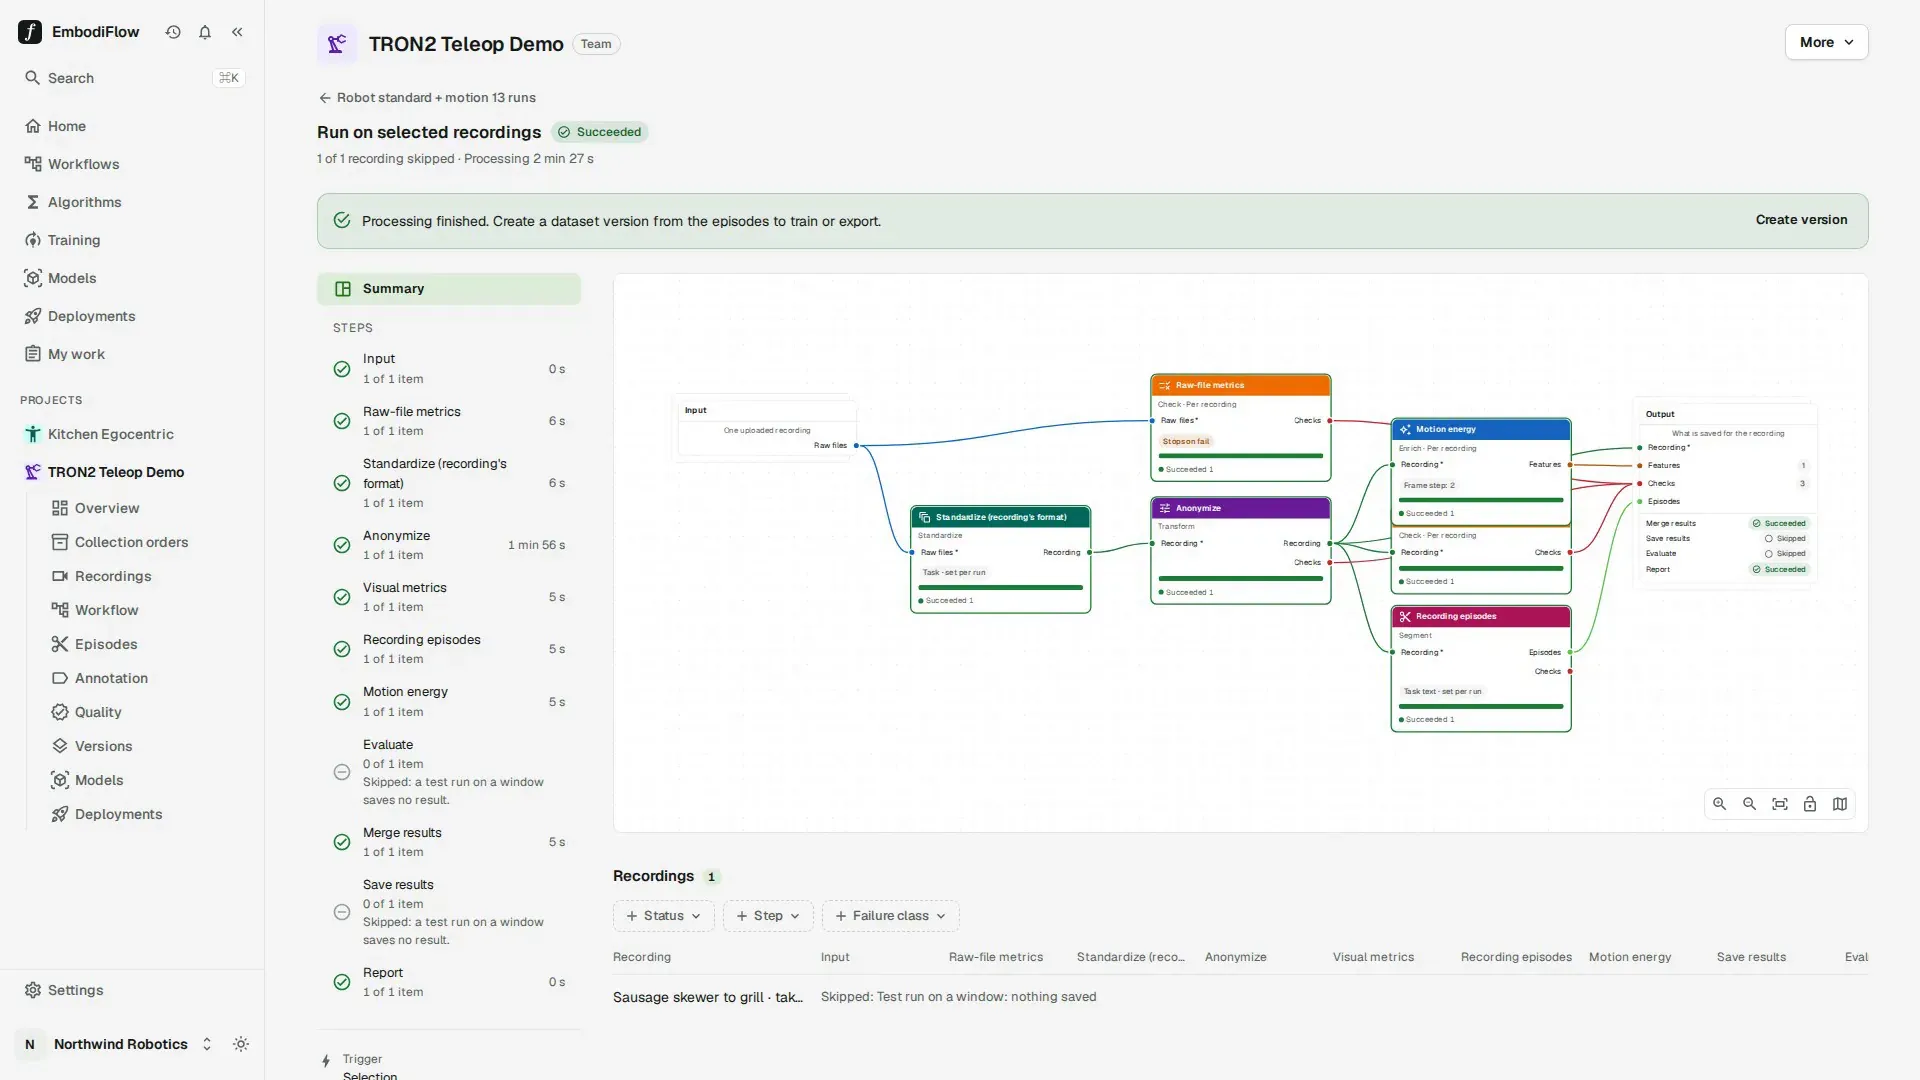Image resolution: width=1920 pixels, height=1080 pixels.
Task: Click the Succeeded status badge
Action: click(x=600, y=132)
